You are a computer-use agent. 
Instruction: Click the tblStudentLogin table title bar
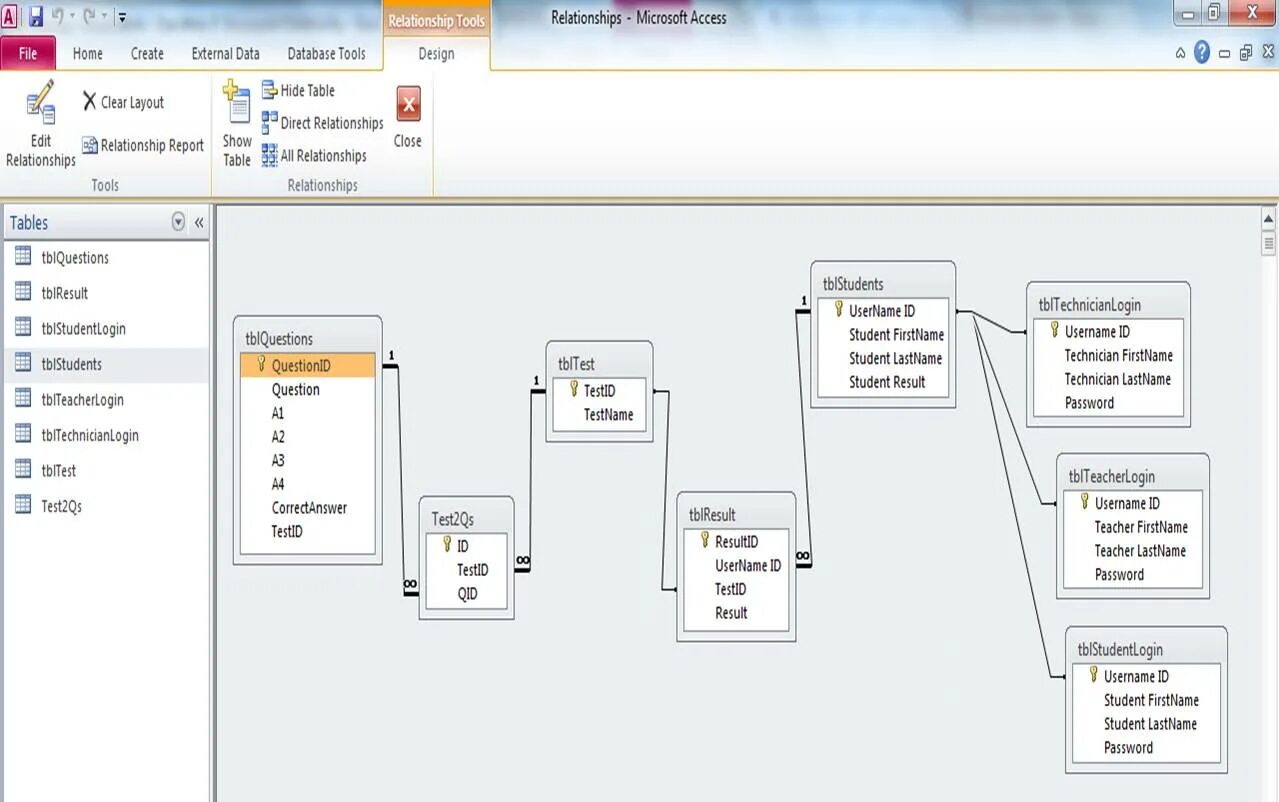point(1146,650)
